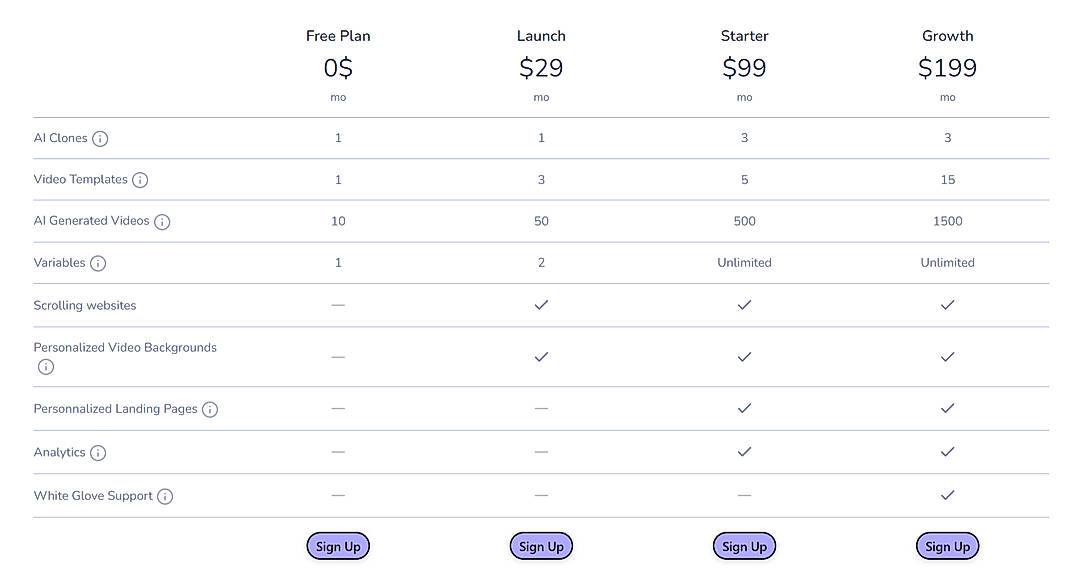Image resolution: width=1070 pixels, height=580 pixels.
Task: Sign Up for the Growth plan
Action: pyautogui.click(x=947, y=546)
